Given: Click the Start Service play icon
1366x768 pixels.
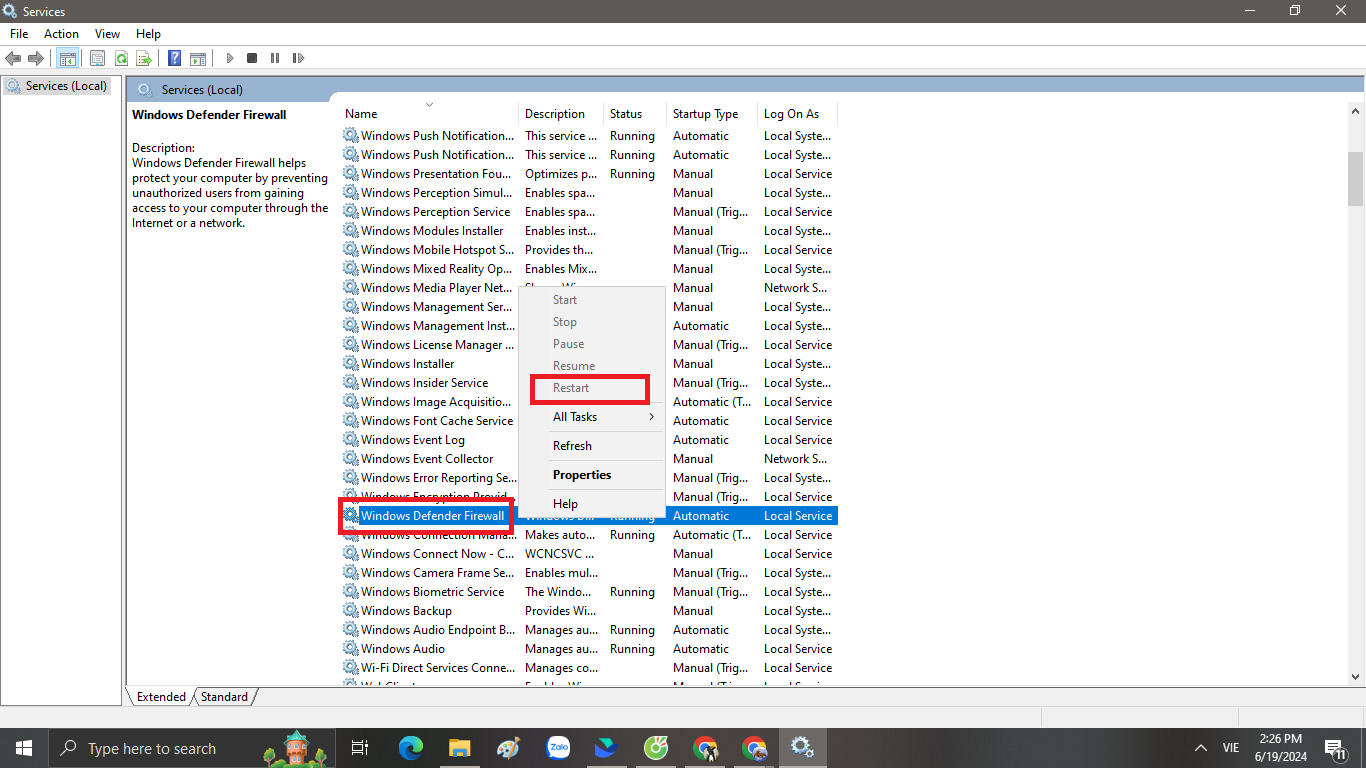Looking at the screenshot, I should coord(229,58).
